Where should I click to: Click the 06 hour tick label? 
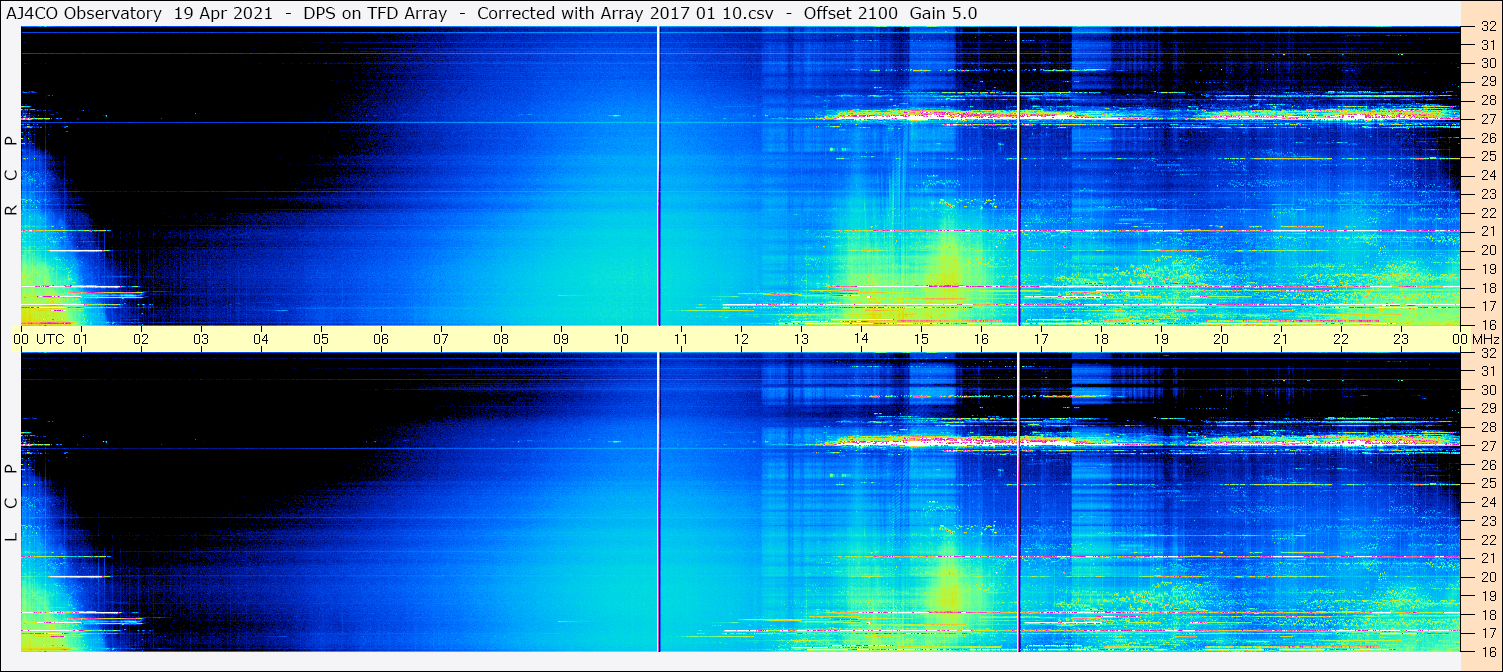coord(381,340)
